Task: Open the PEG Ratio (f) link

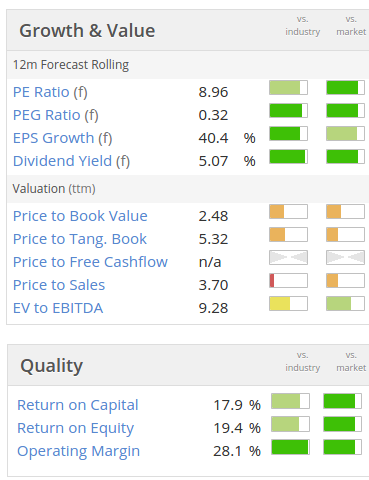Action: tap(56, 115)
